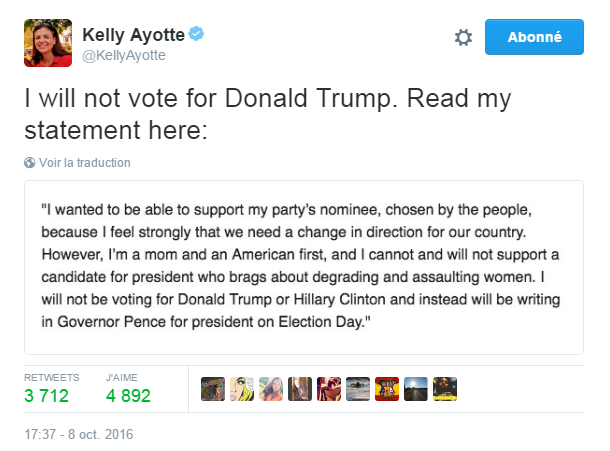Image resolution: width=610 pixels, height=451 pixels.
Task: Open the 17:37 - 8 oct. 2016 timestamp
Action: (78, 435)
